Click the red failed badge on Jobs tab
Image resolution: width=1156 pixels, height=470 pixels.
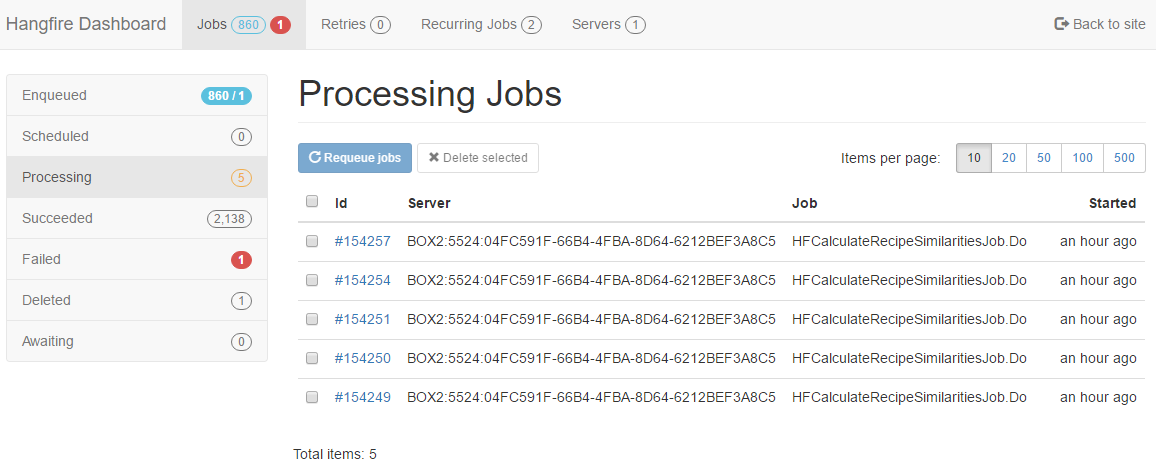pos(280,25)
